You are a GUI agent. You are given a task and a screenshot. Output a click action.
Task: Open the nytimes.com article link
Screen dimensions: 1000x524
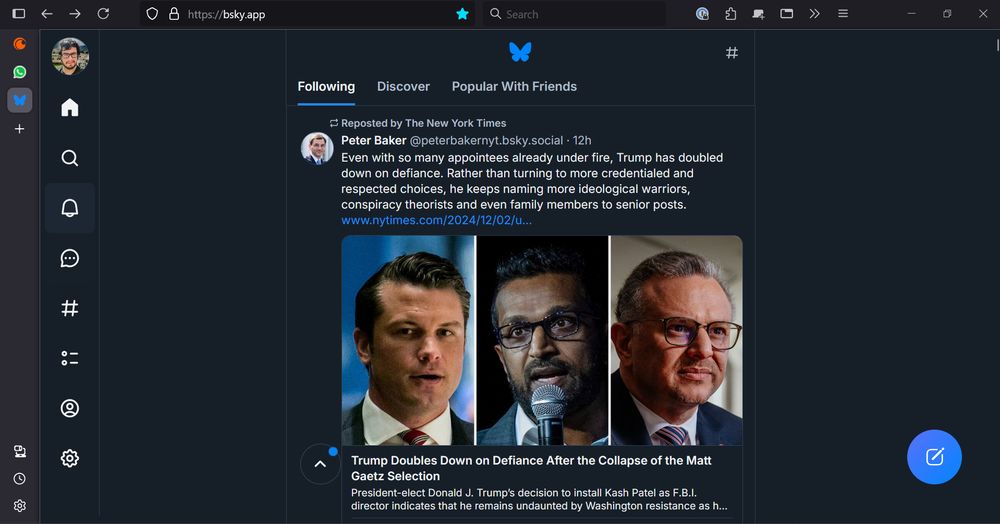pos(436,220)
